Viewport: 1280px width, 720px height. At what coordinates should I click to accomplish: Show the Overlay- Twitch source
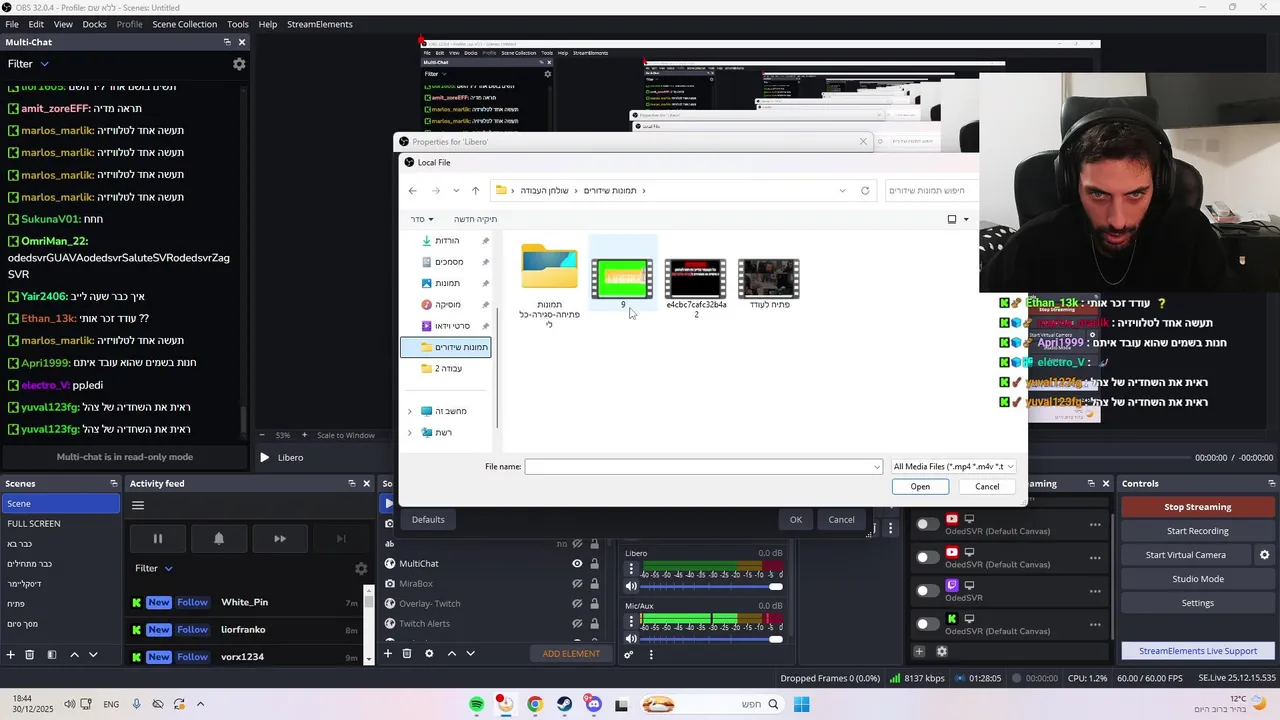tap(577, 603)
